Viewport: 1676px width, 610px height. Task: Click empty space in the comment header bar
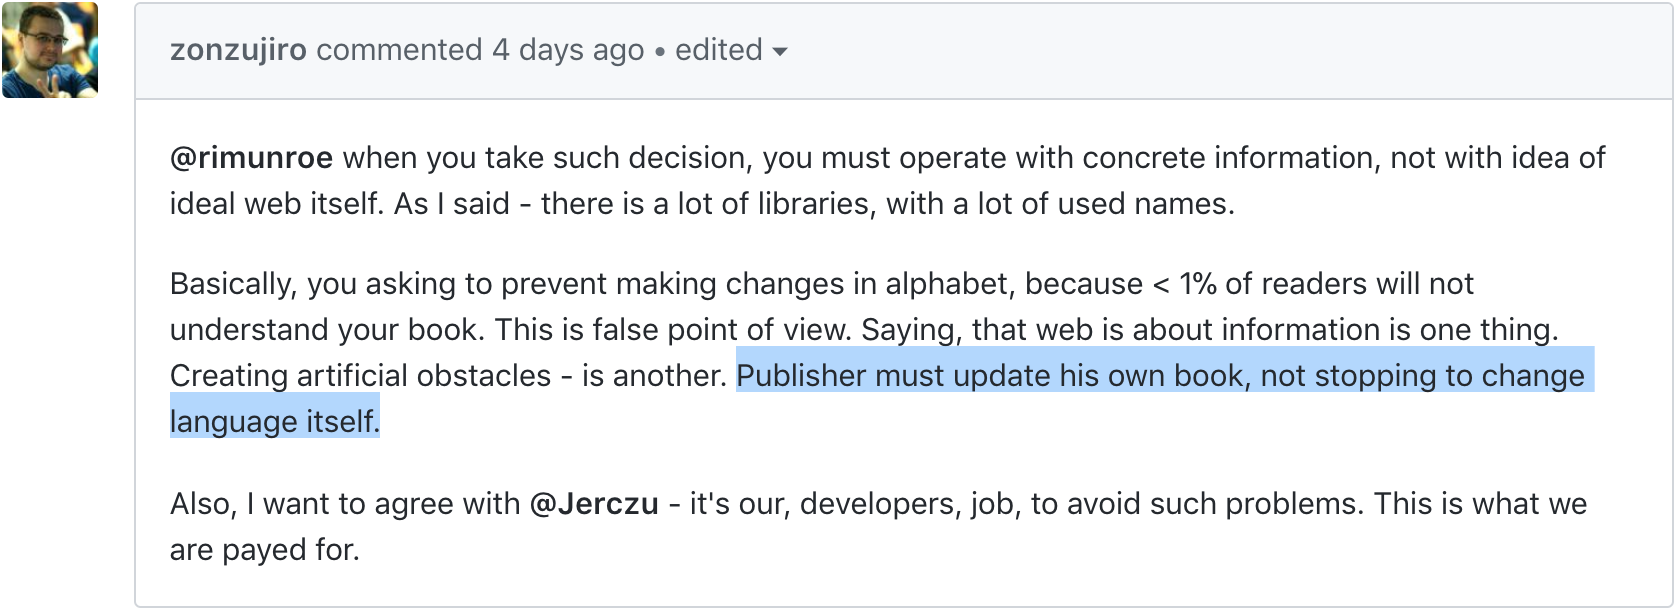(x=1200, y=50)
